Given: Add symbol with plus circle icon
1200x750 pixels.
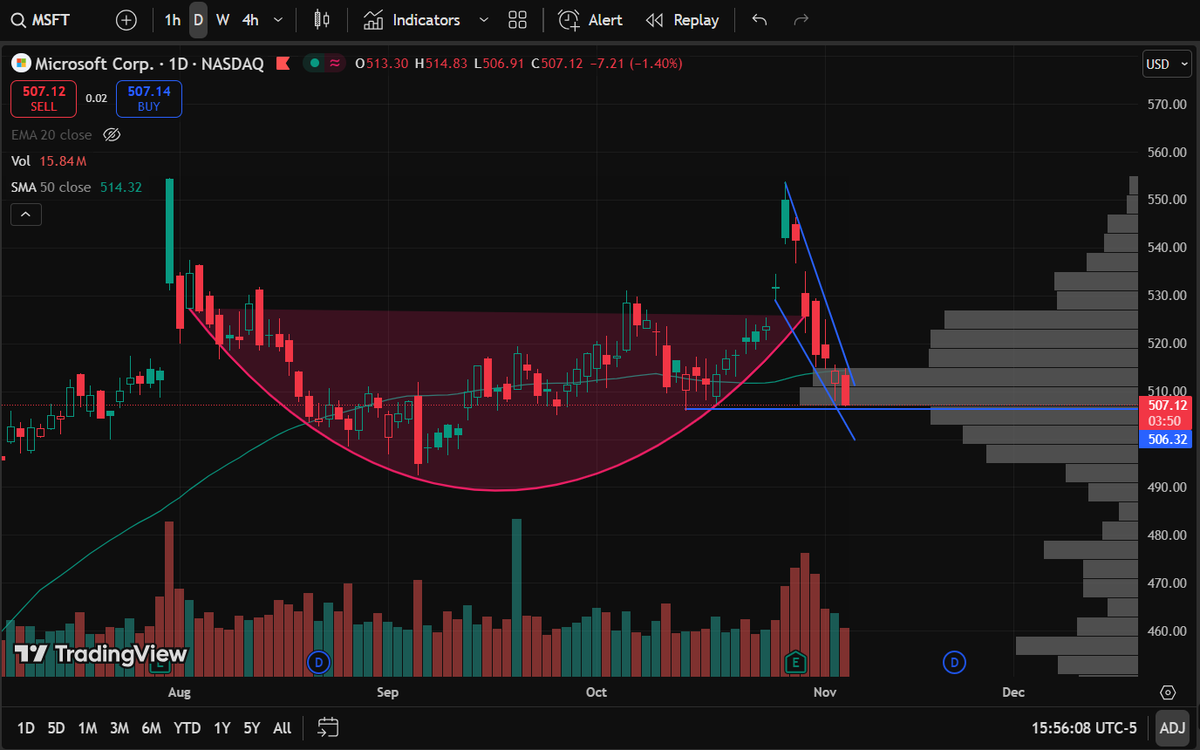Looking at the screenshot, I should 126,20.
